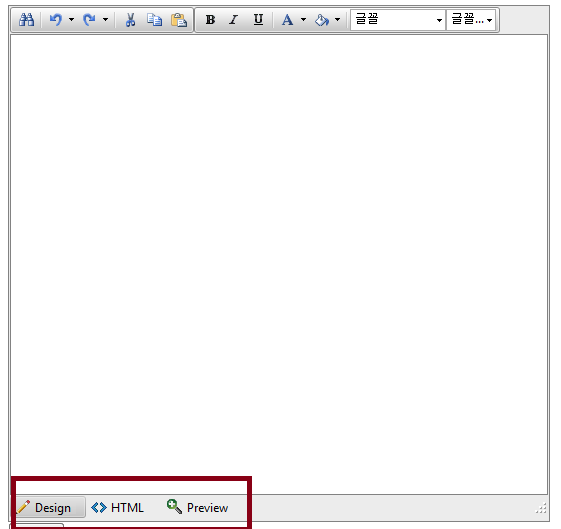Open background color picker arrow
Image resolution: width=561 pixels, height=529 pixels.
coord(337,20)
